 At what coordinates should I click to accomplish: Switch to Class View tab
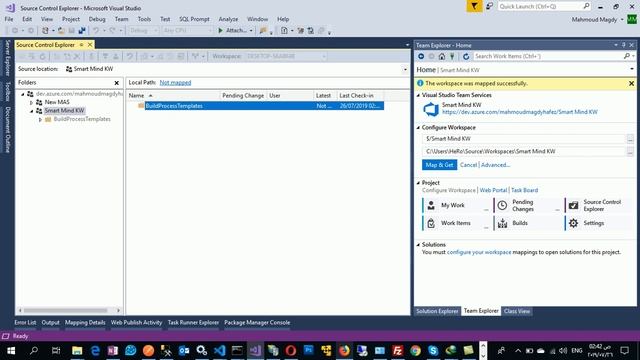click(x=517, y=311)
